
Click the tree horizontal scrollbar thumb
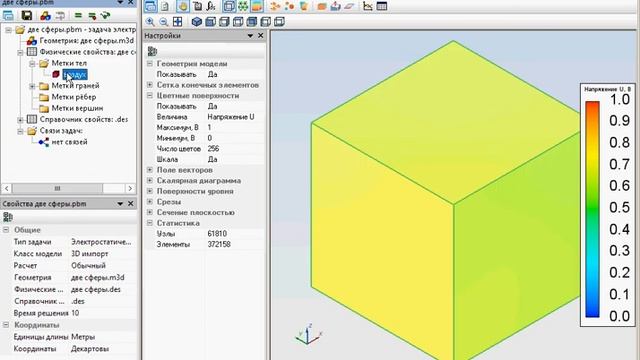(x=57, y=188)
